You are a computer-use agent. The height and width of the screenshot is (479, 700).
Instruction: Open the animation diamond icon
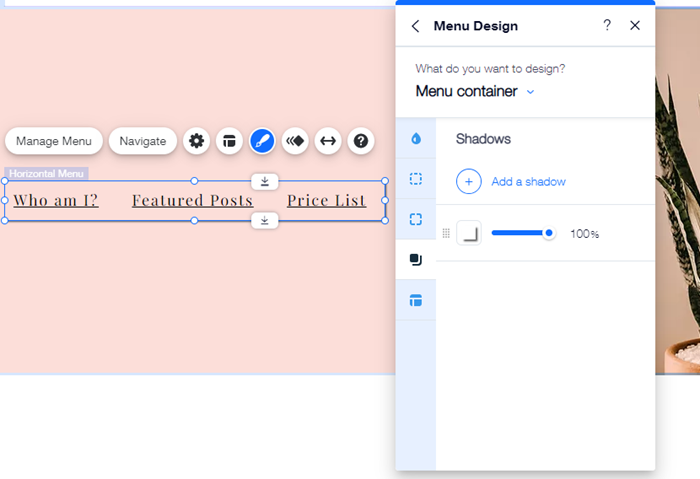pyautogui.click(x=295, y=141)
